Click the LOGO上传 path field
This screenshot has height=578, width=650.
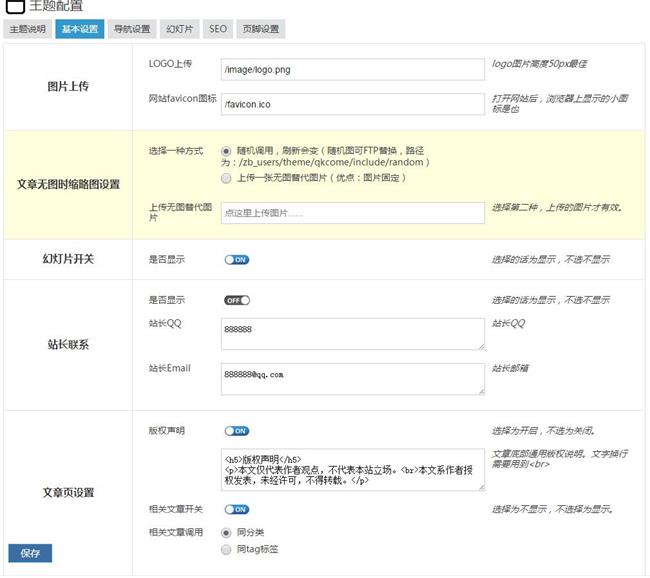[352, 69]
